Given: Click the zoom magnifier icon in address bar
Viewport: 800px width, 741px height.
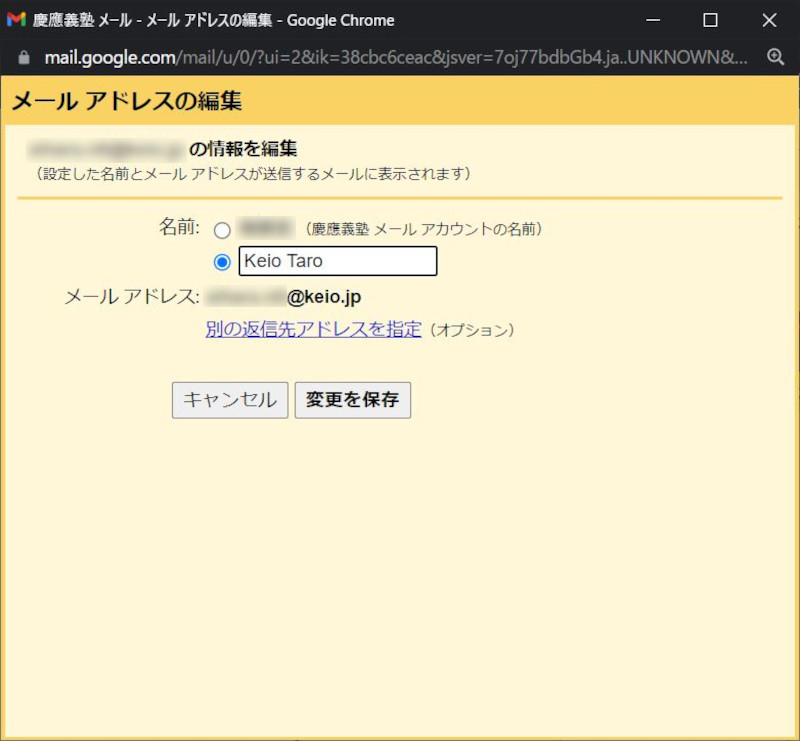Looking at the screenshot, I should click(775, 58).
